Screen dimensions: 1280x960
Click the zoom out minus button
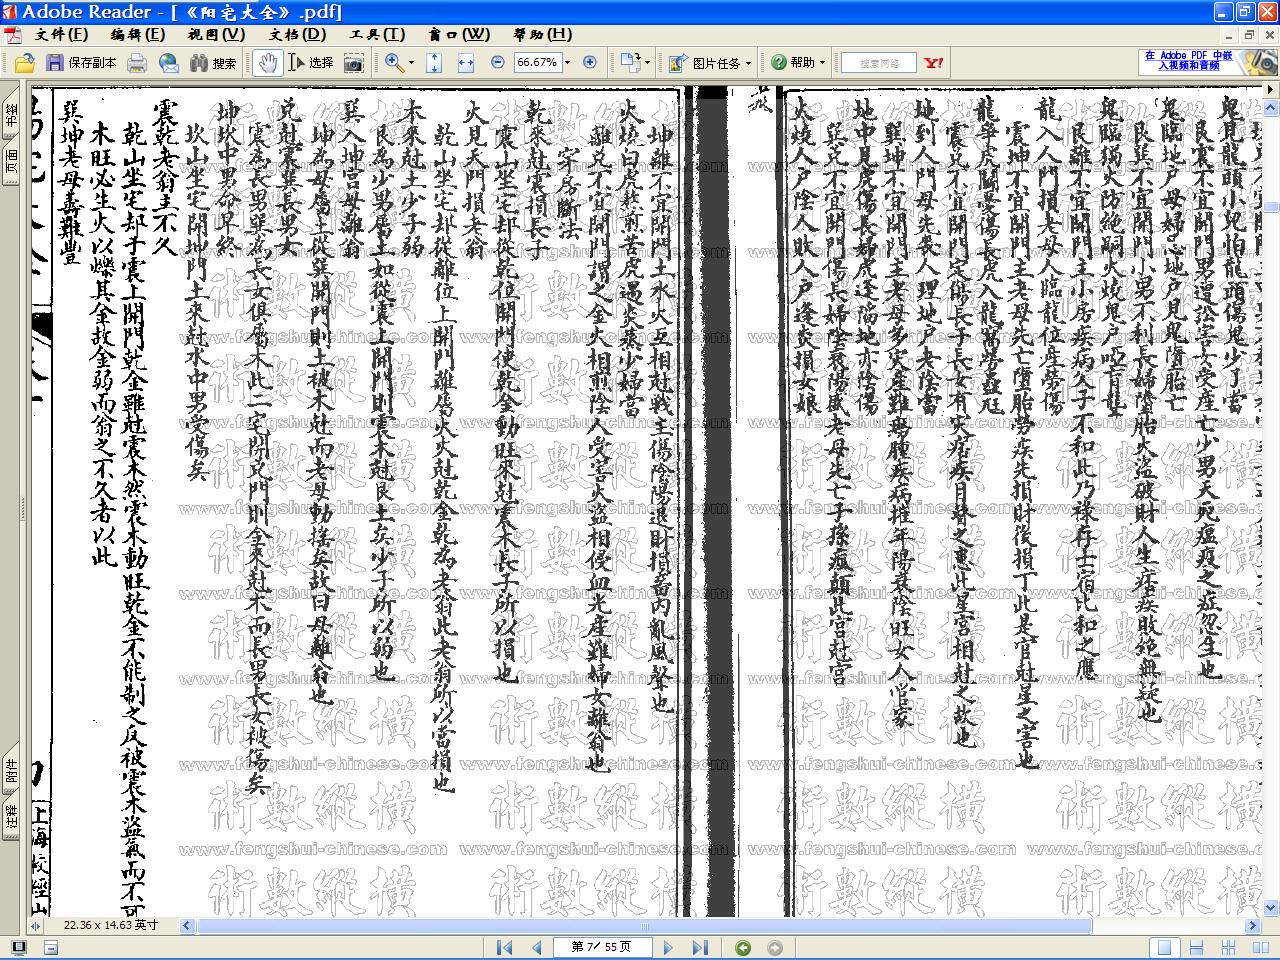coord(498,62)
